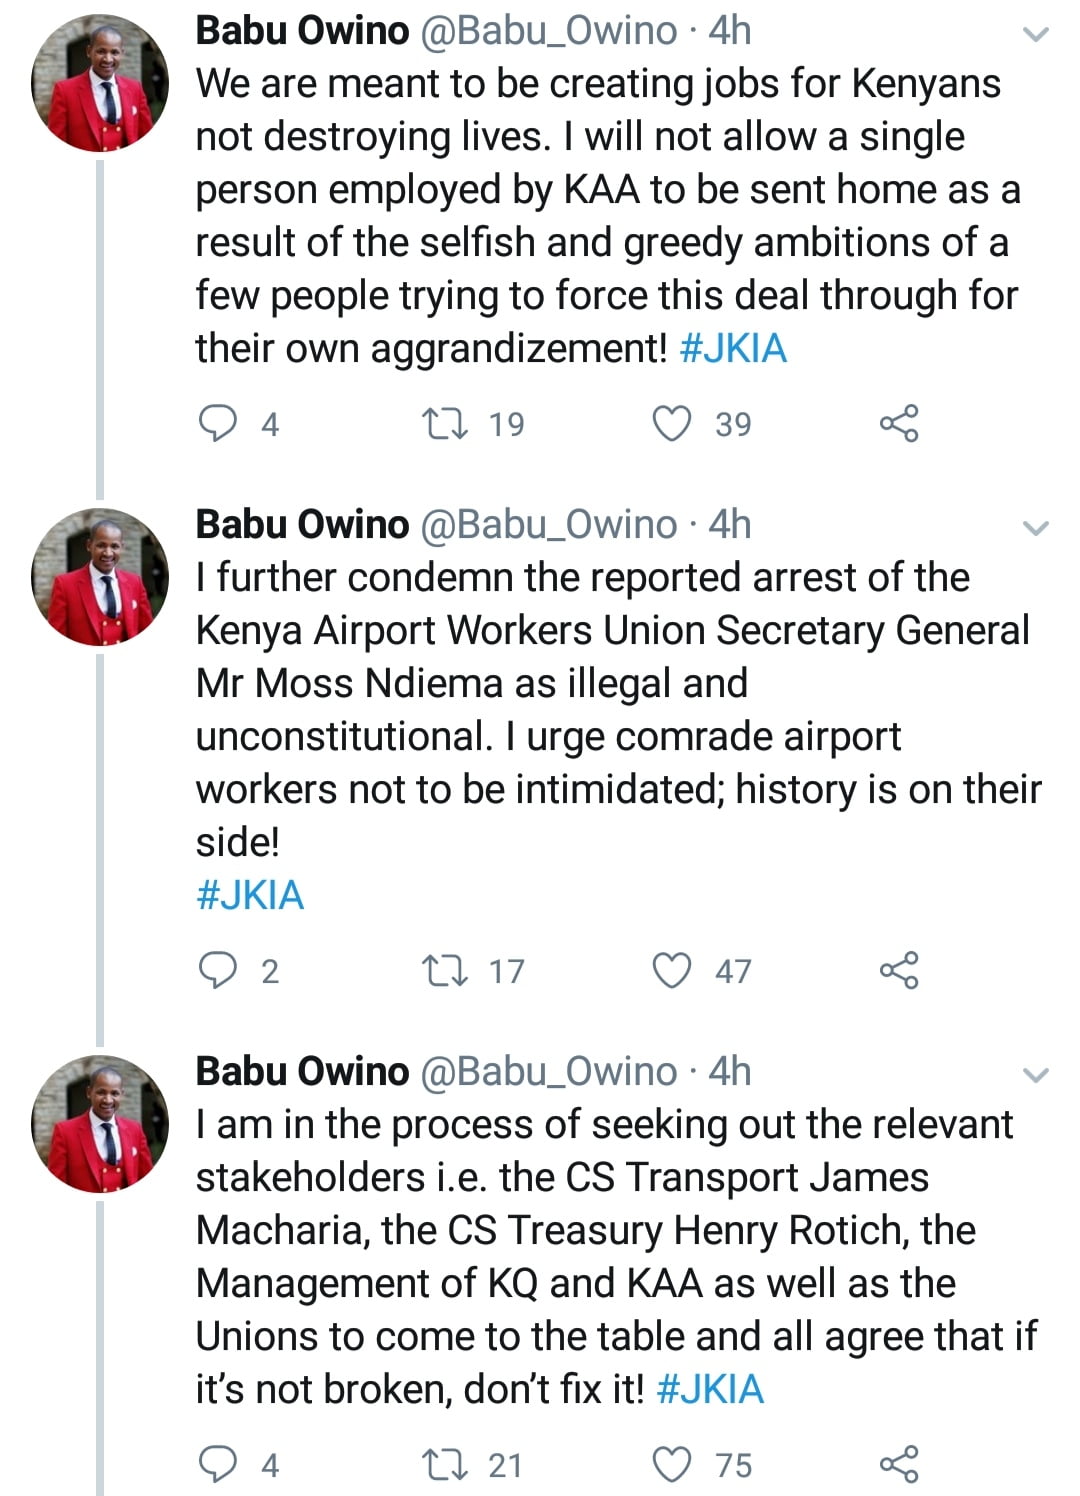The width and height of the screenshot is (1080, 1496).
Task: Open Babu Owino's avatar on first tweet
Action: [100, 83]
